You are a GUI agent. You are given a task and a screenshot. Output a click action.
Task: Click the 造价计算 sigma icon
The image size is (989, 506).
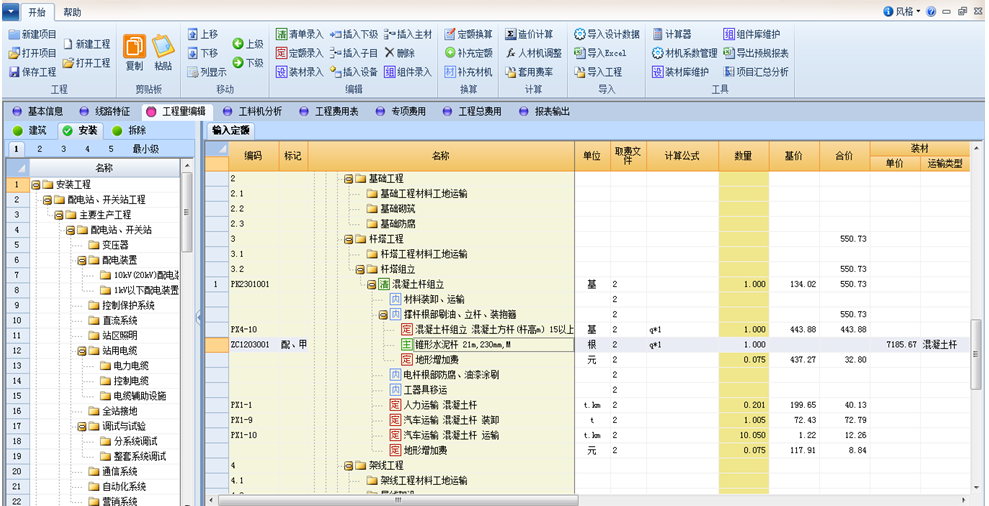tap(510, 34)
